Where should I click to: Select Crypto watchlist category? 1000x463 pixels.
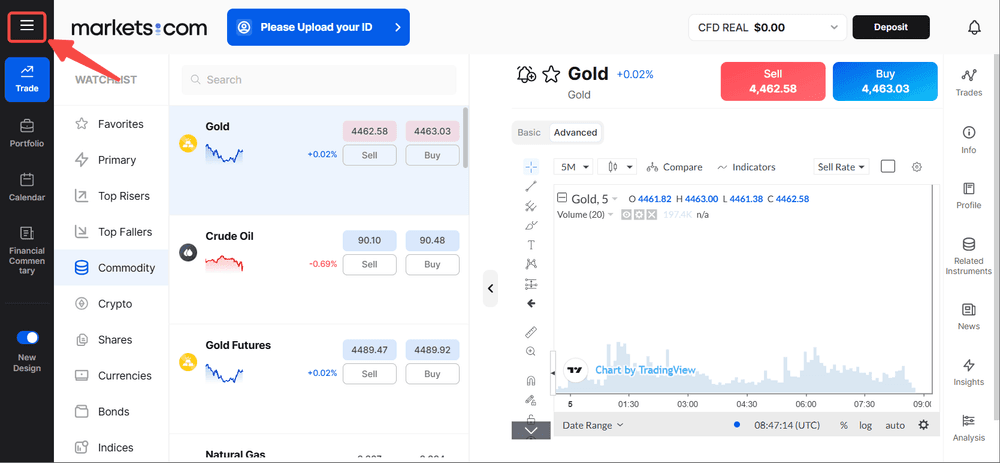[112, 304]
